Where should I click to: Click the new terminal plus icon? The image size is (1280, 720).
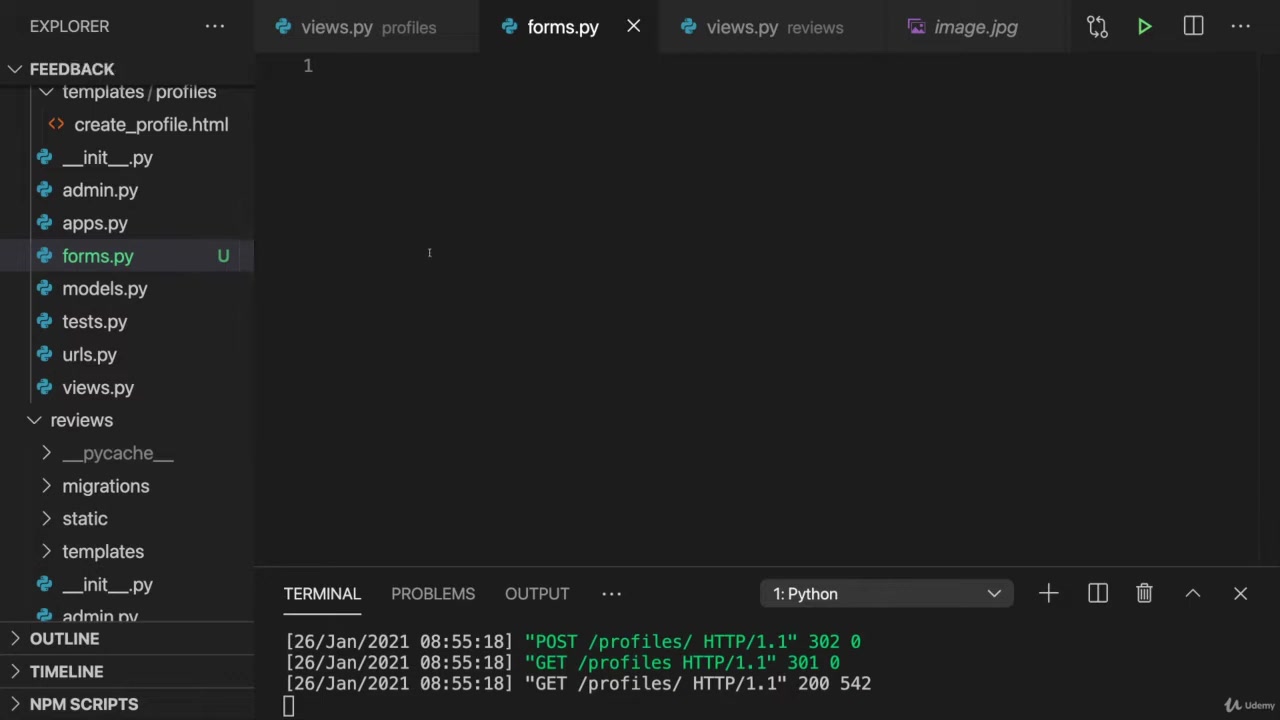1048,594
